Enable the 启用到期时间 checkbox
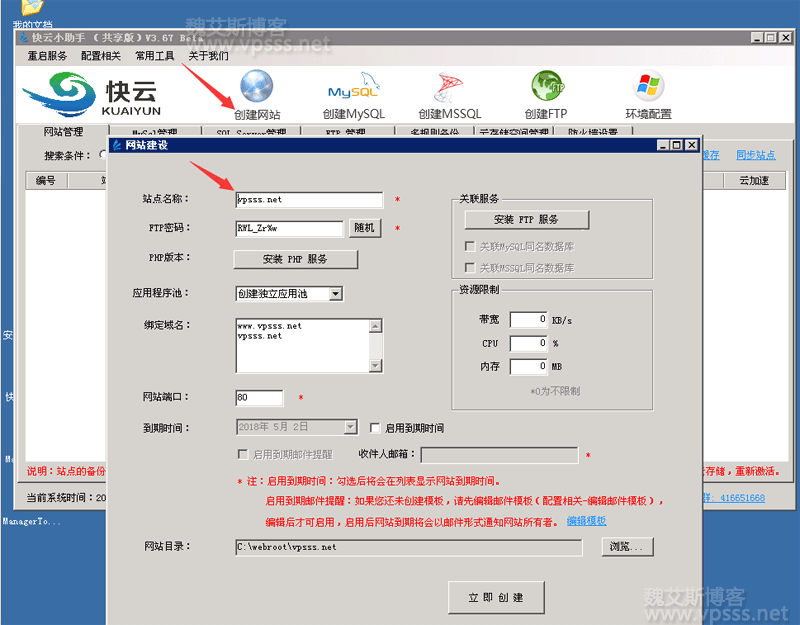Viewport: 800px width, 625px height. (375, 428)
